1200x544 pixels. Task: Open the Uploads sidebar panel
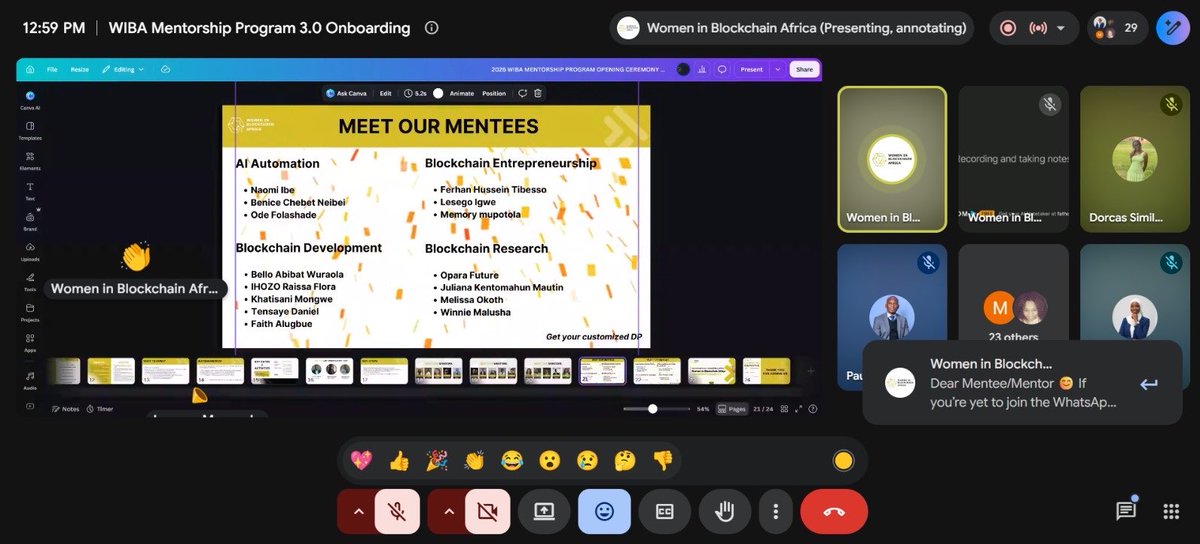29,251
